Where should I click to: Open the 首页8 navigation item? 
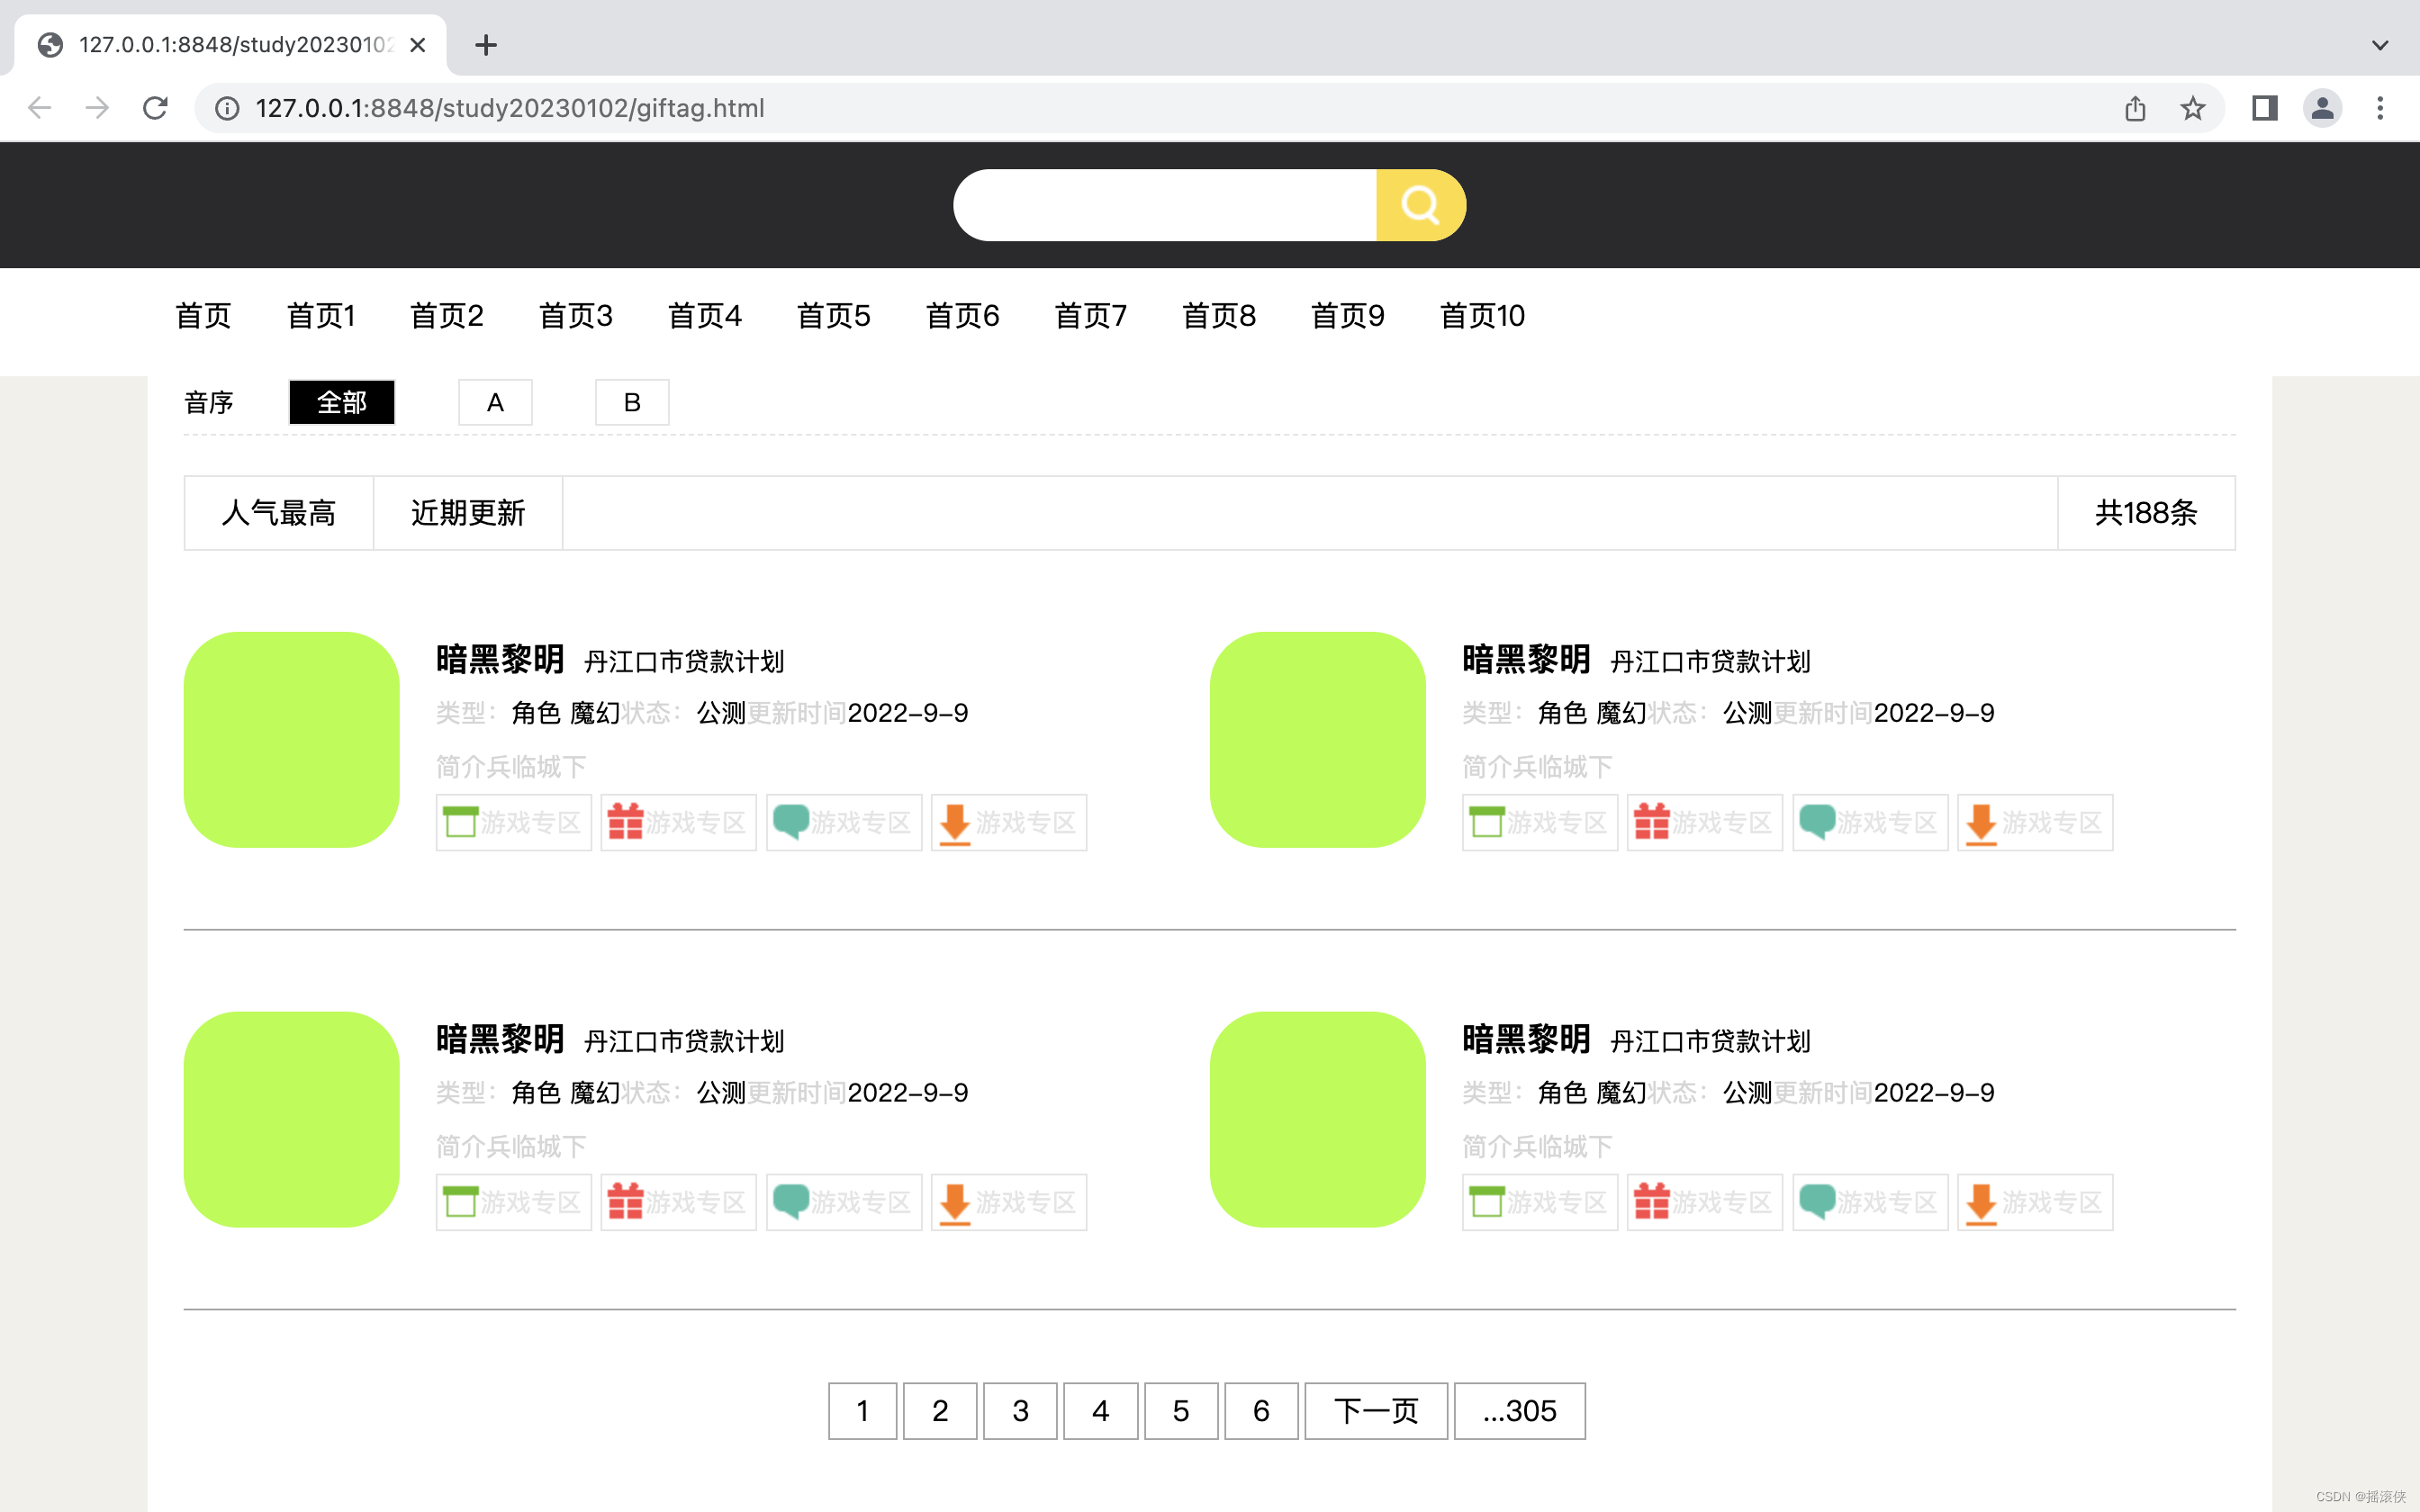[1219, 316]
